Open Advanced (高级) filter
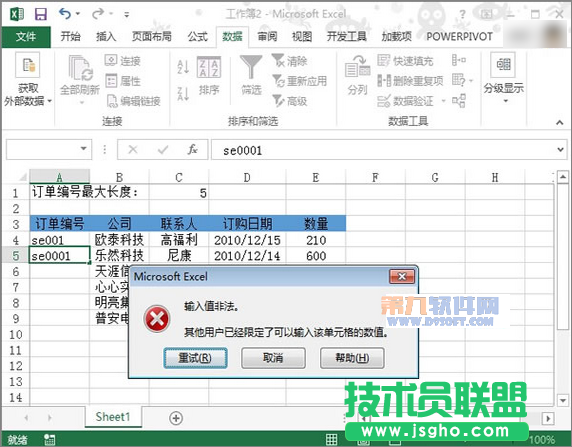Image resolution: width=572 pixels, height=447 pixels. (x=290, y=101)
